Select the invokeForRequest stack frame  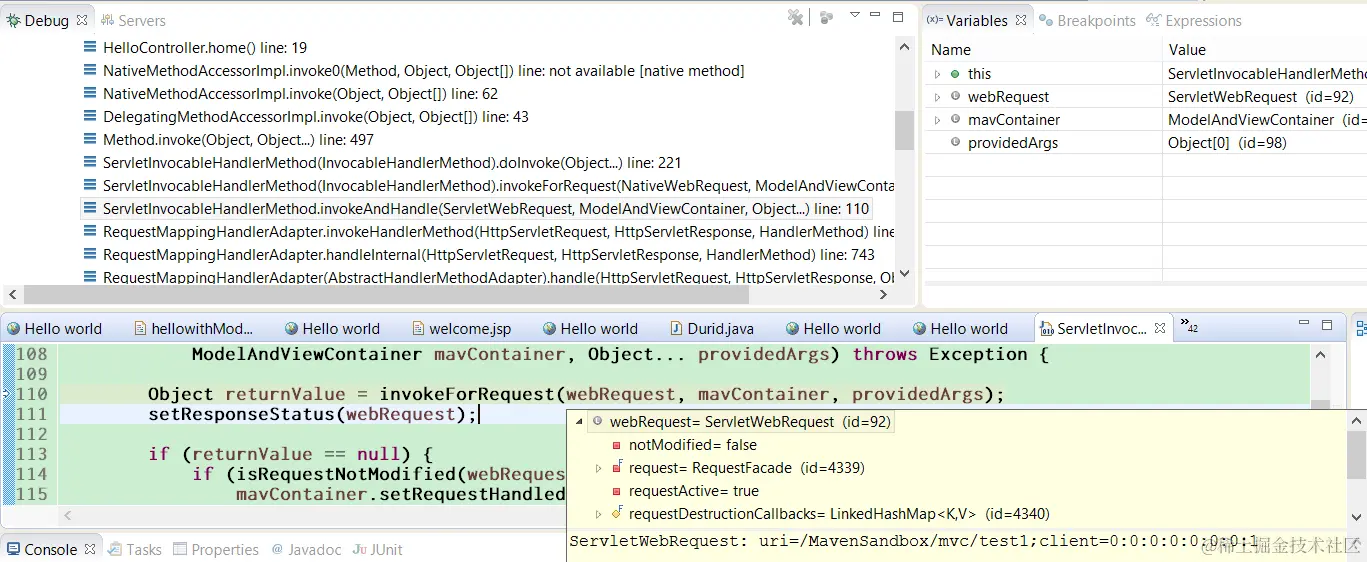coord(498,186)
